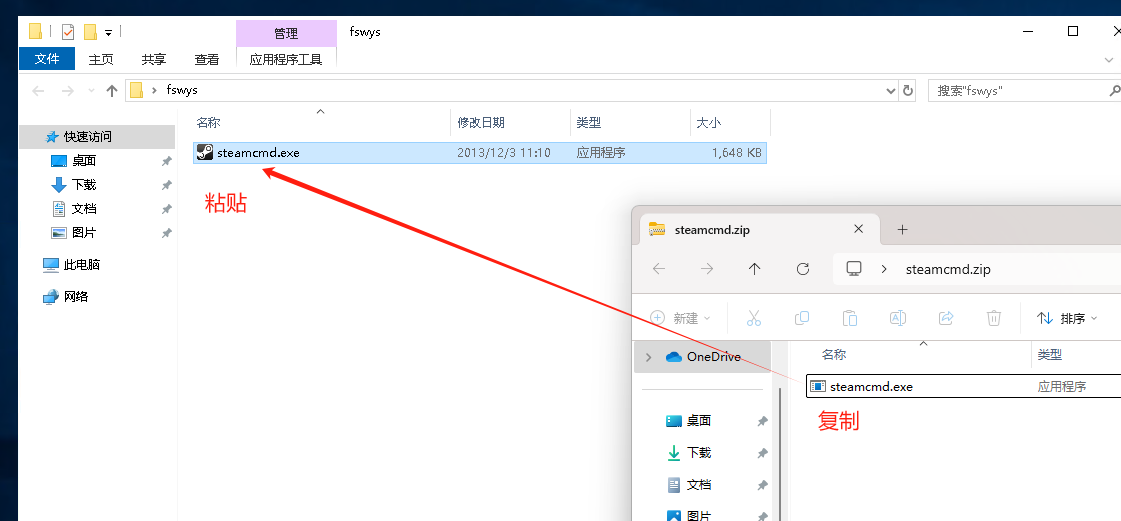Open the 应用程序工具 ribbon tab
This screenshot has height=521, width=1121.
[286, 59]
